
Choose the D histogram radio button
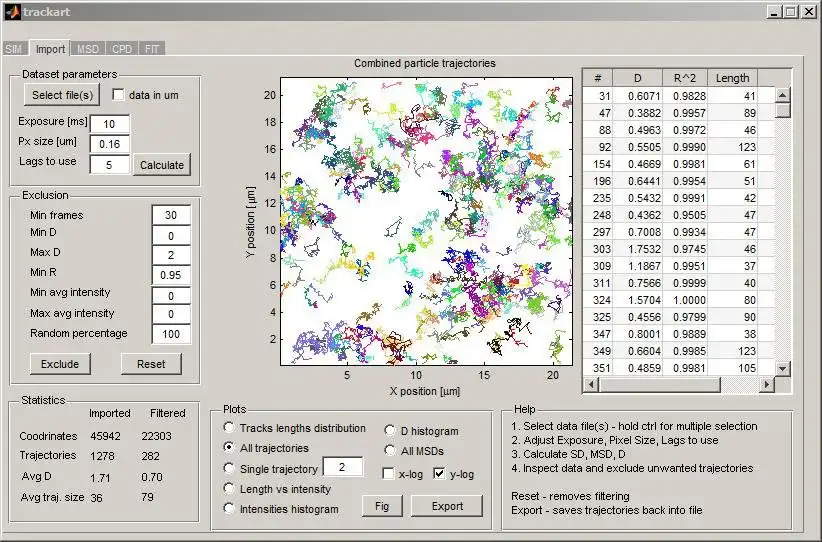[391, 431]
